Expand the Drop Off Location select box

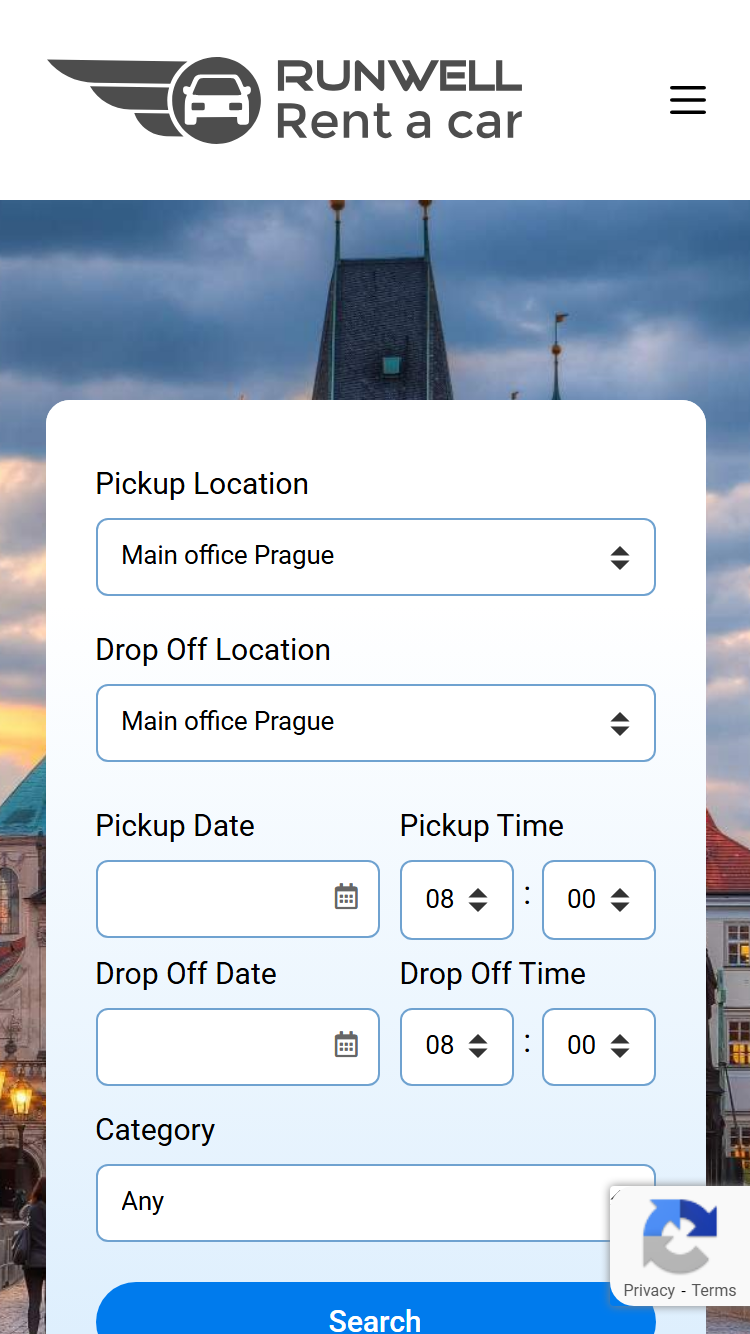(376, 723)
